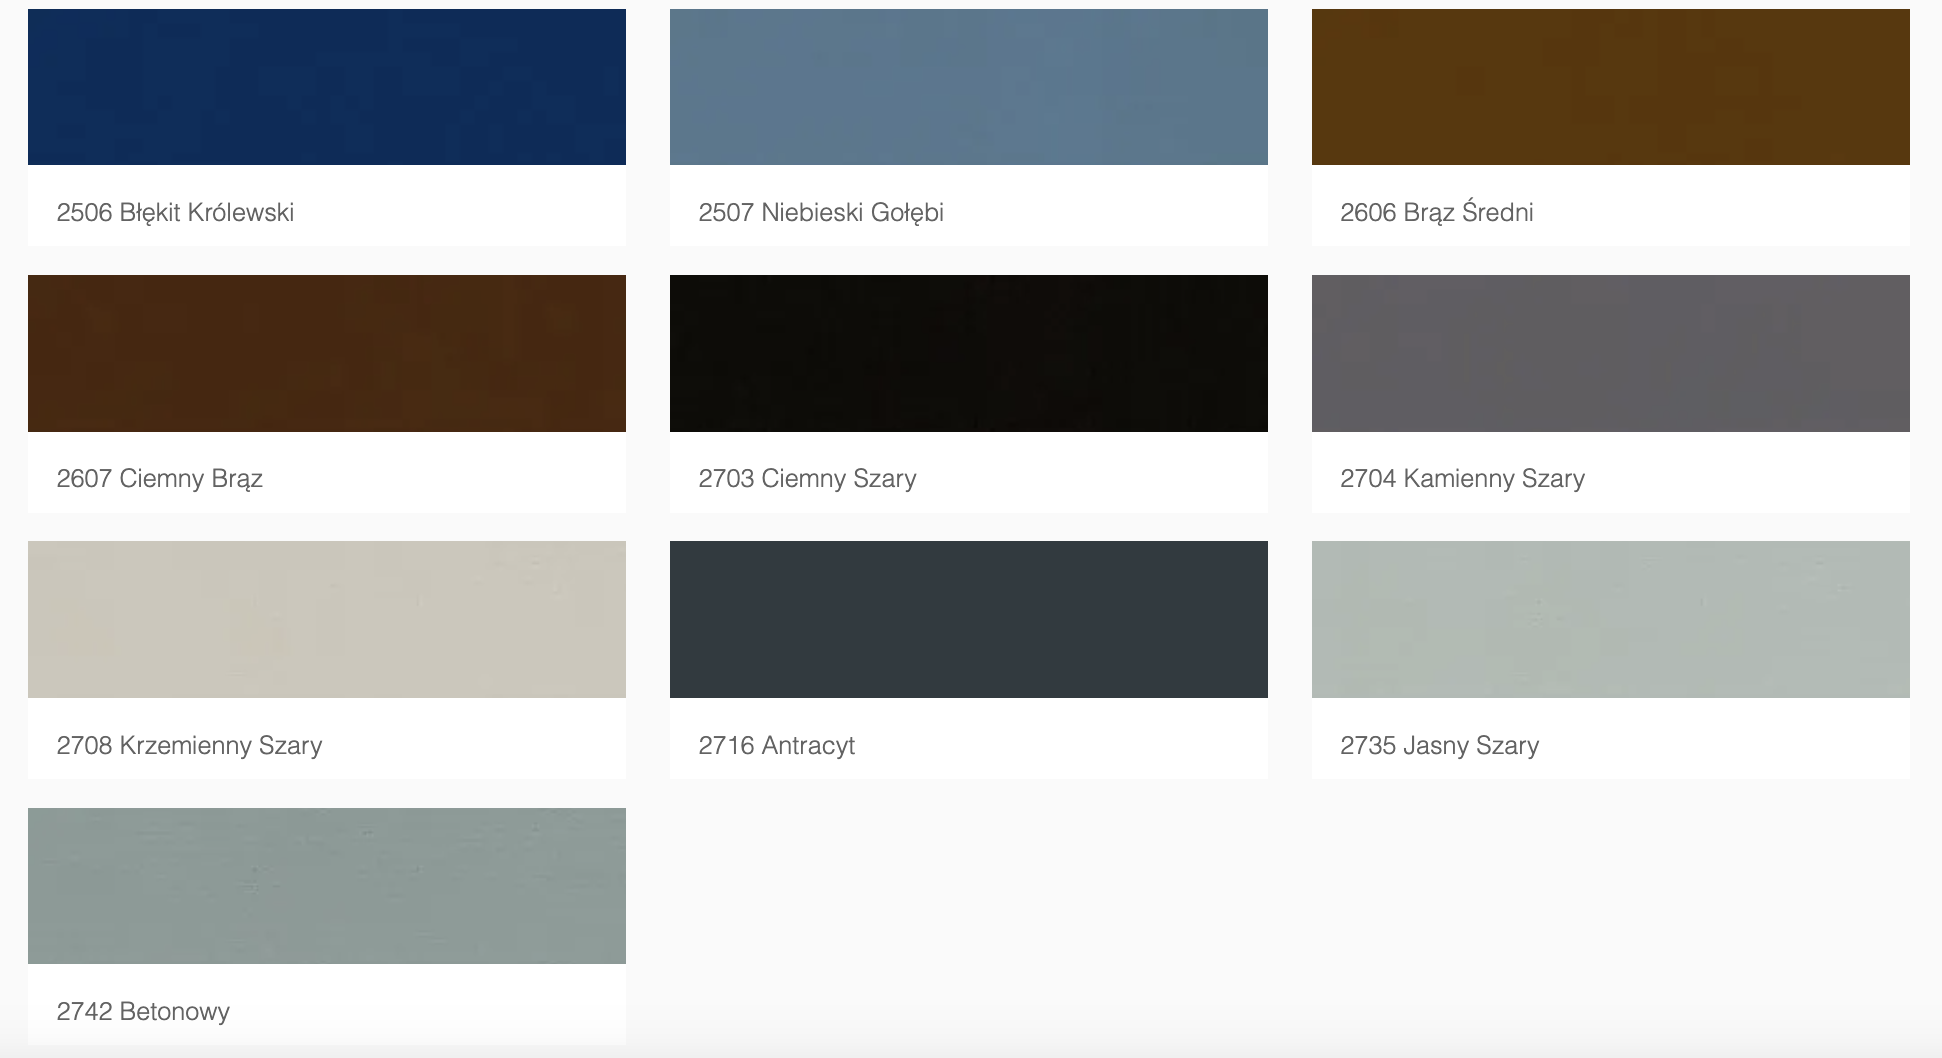Viewport: 1942px width, 1058px height.
Task: Click the 2704 Kamienny Szary label text
Action: coord(1462,478)
